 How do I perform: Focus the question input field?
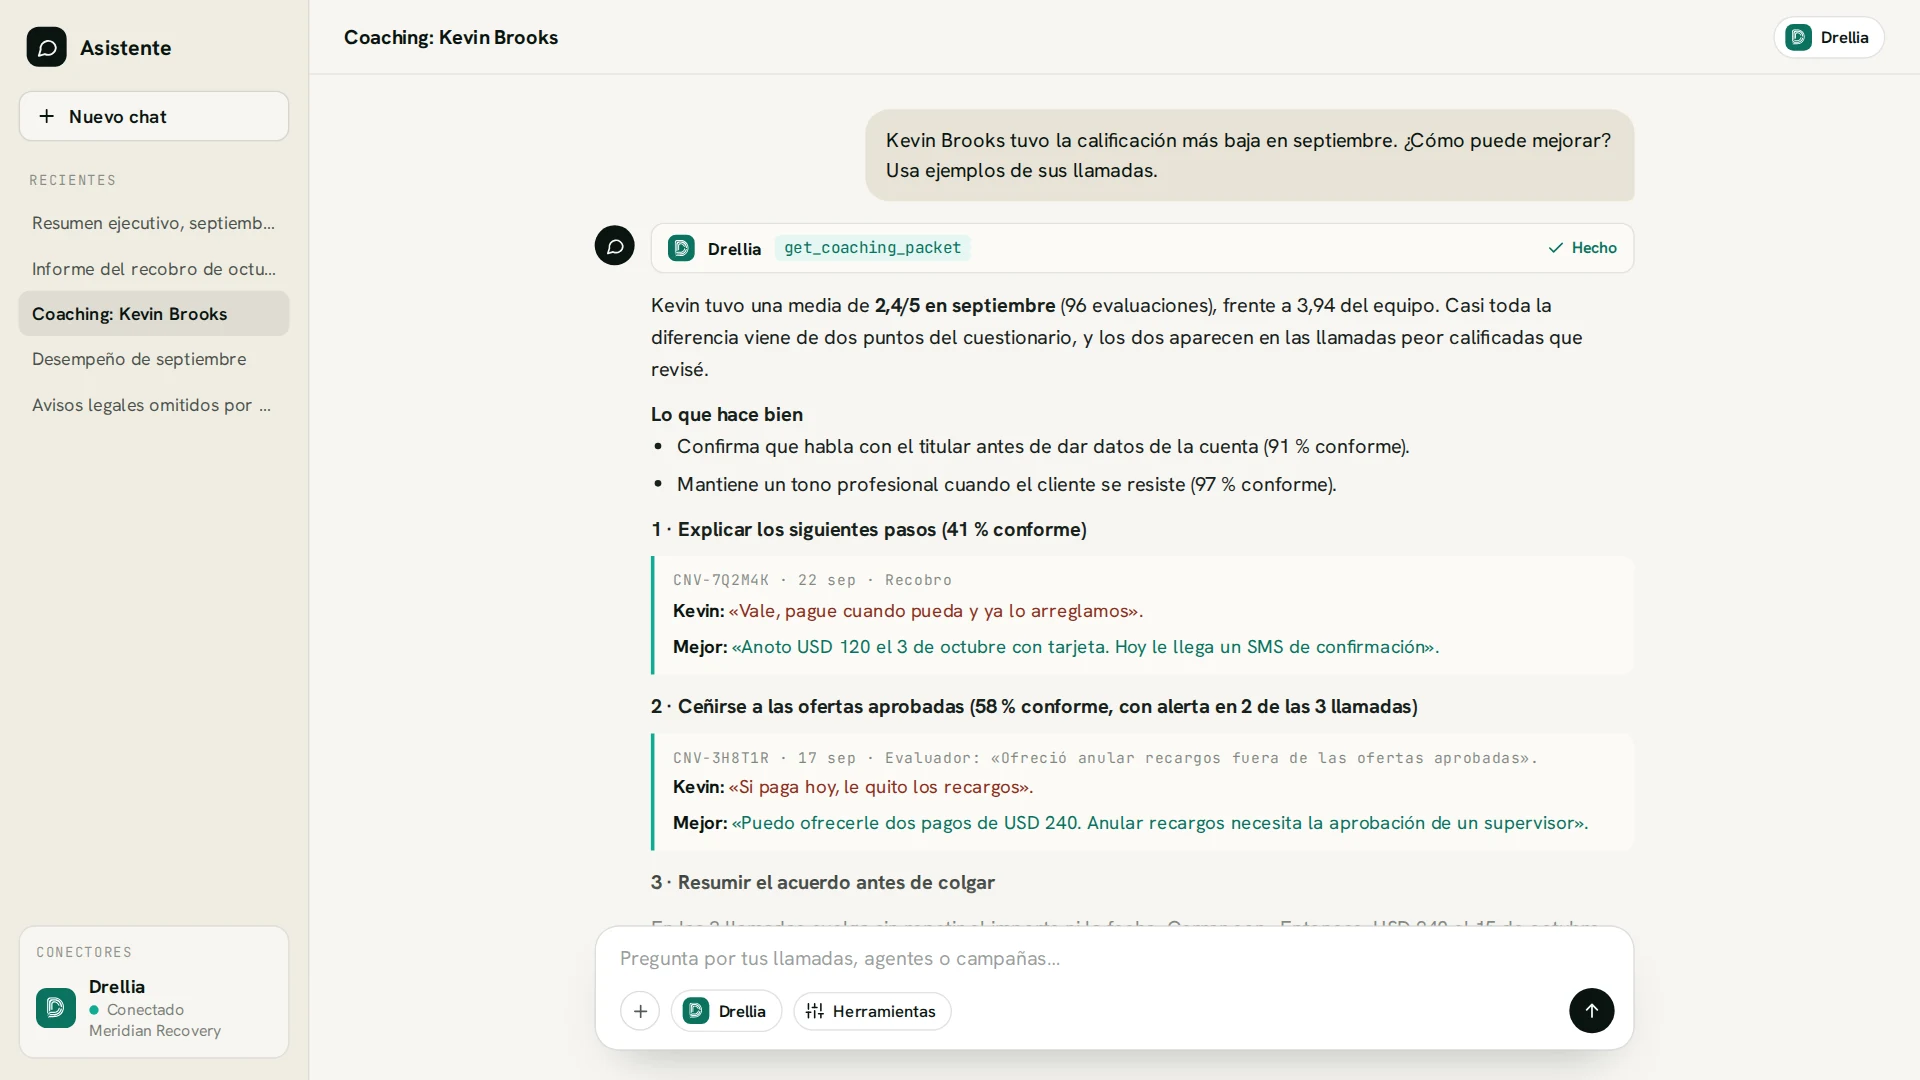[x=1114, y=958]
